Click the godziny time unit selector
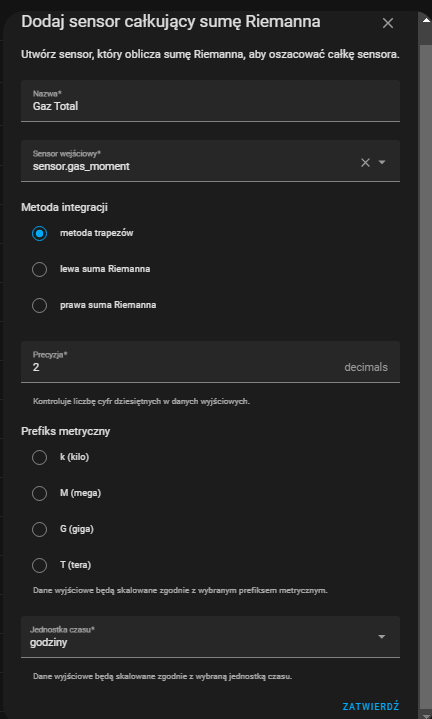Image resolution: width=432 pixels, height=719 pixels. tap(210, 637)
